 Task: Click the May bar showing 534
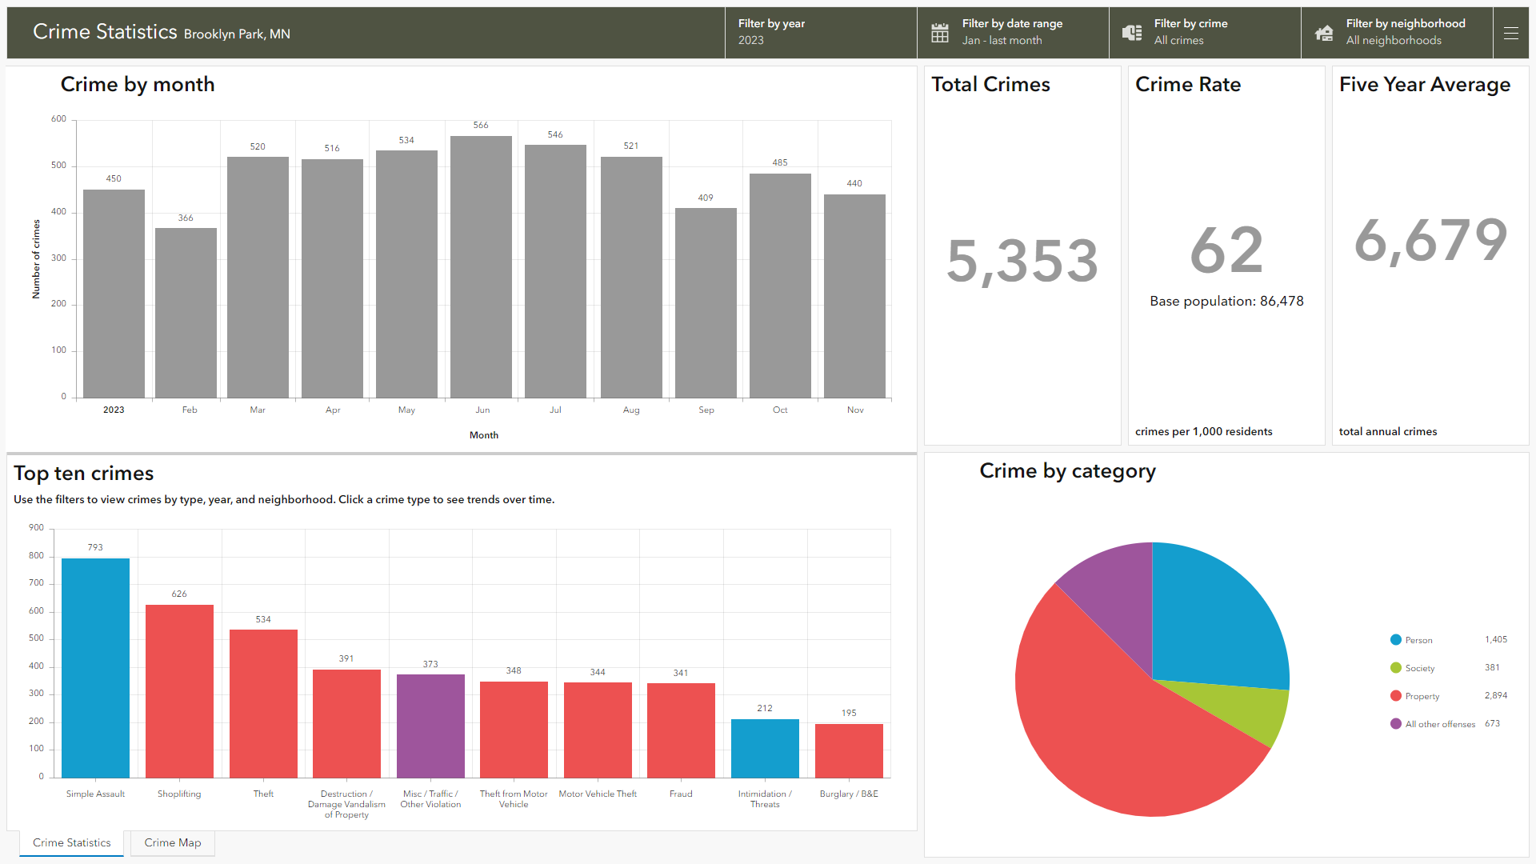407,275
